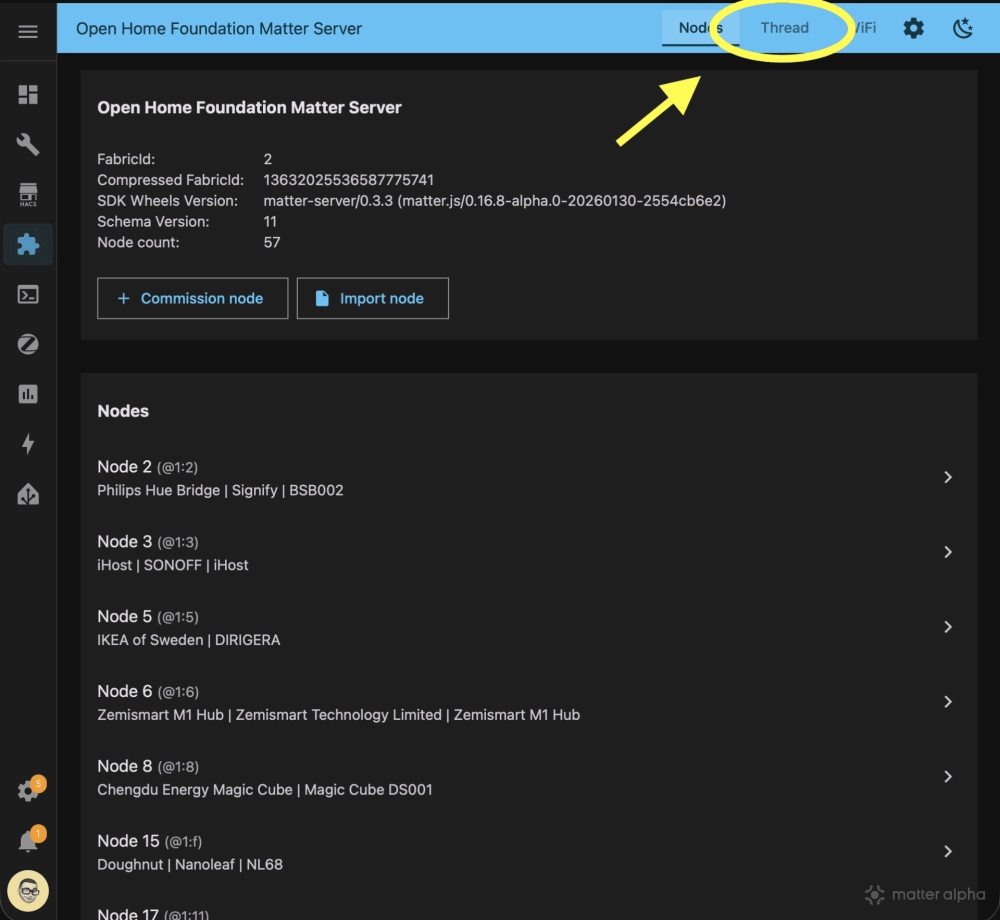Open notifications via the bell icon

tap(27, 840)
